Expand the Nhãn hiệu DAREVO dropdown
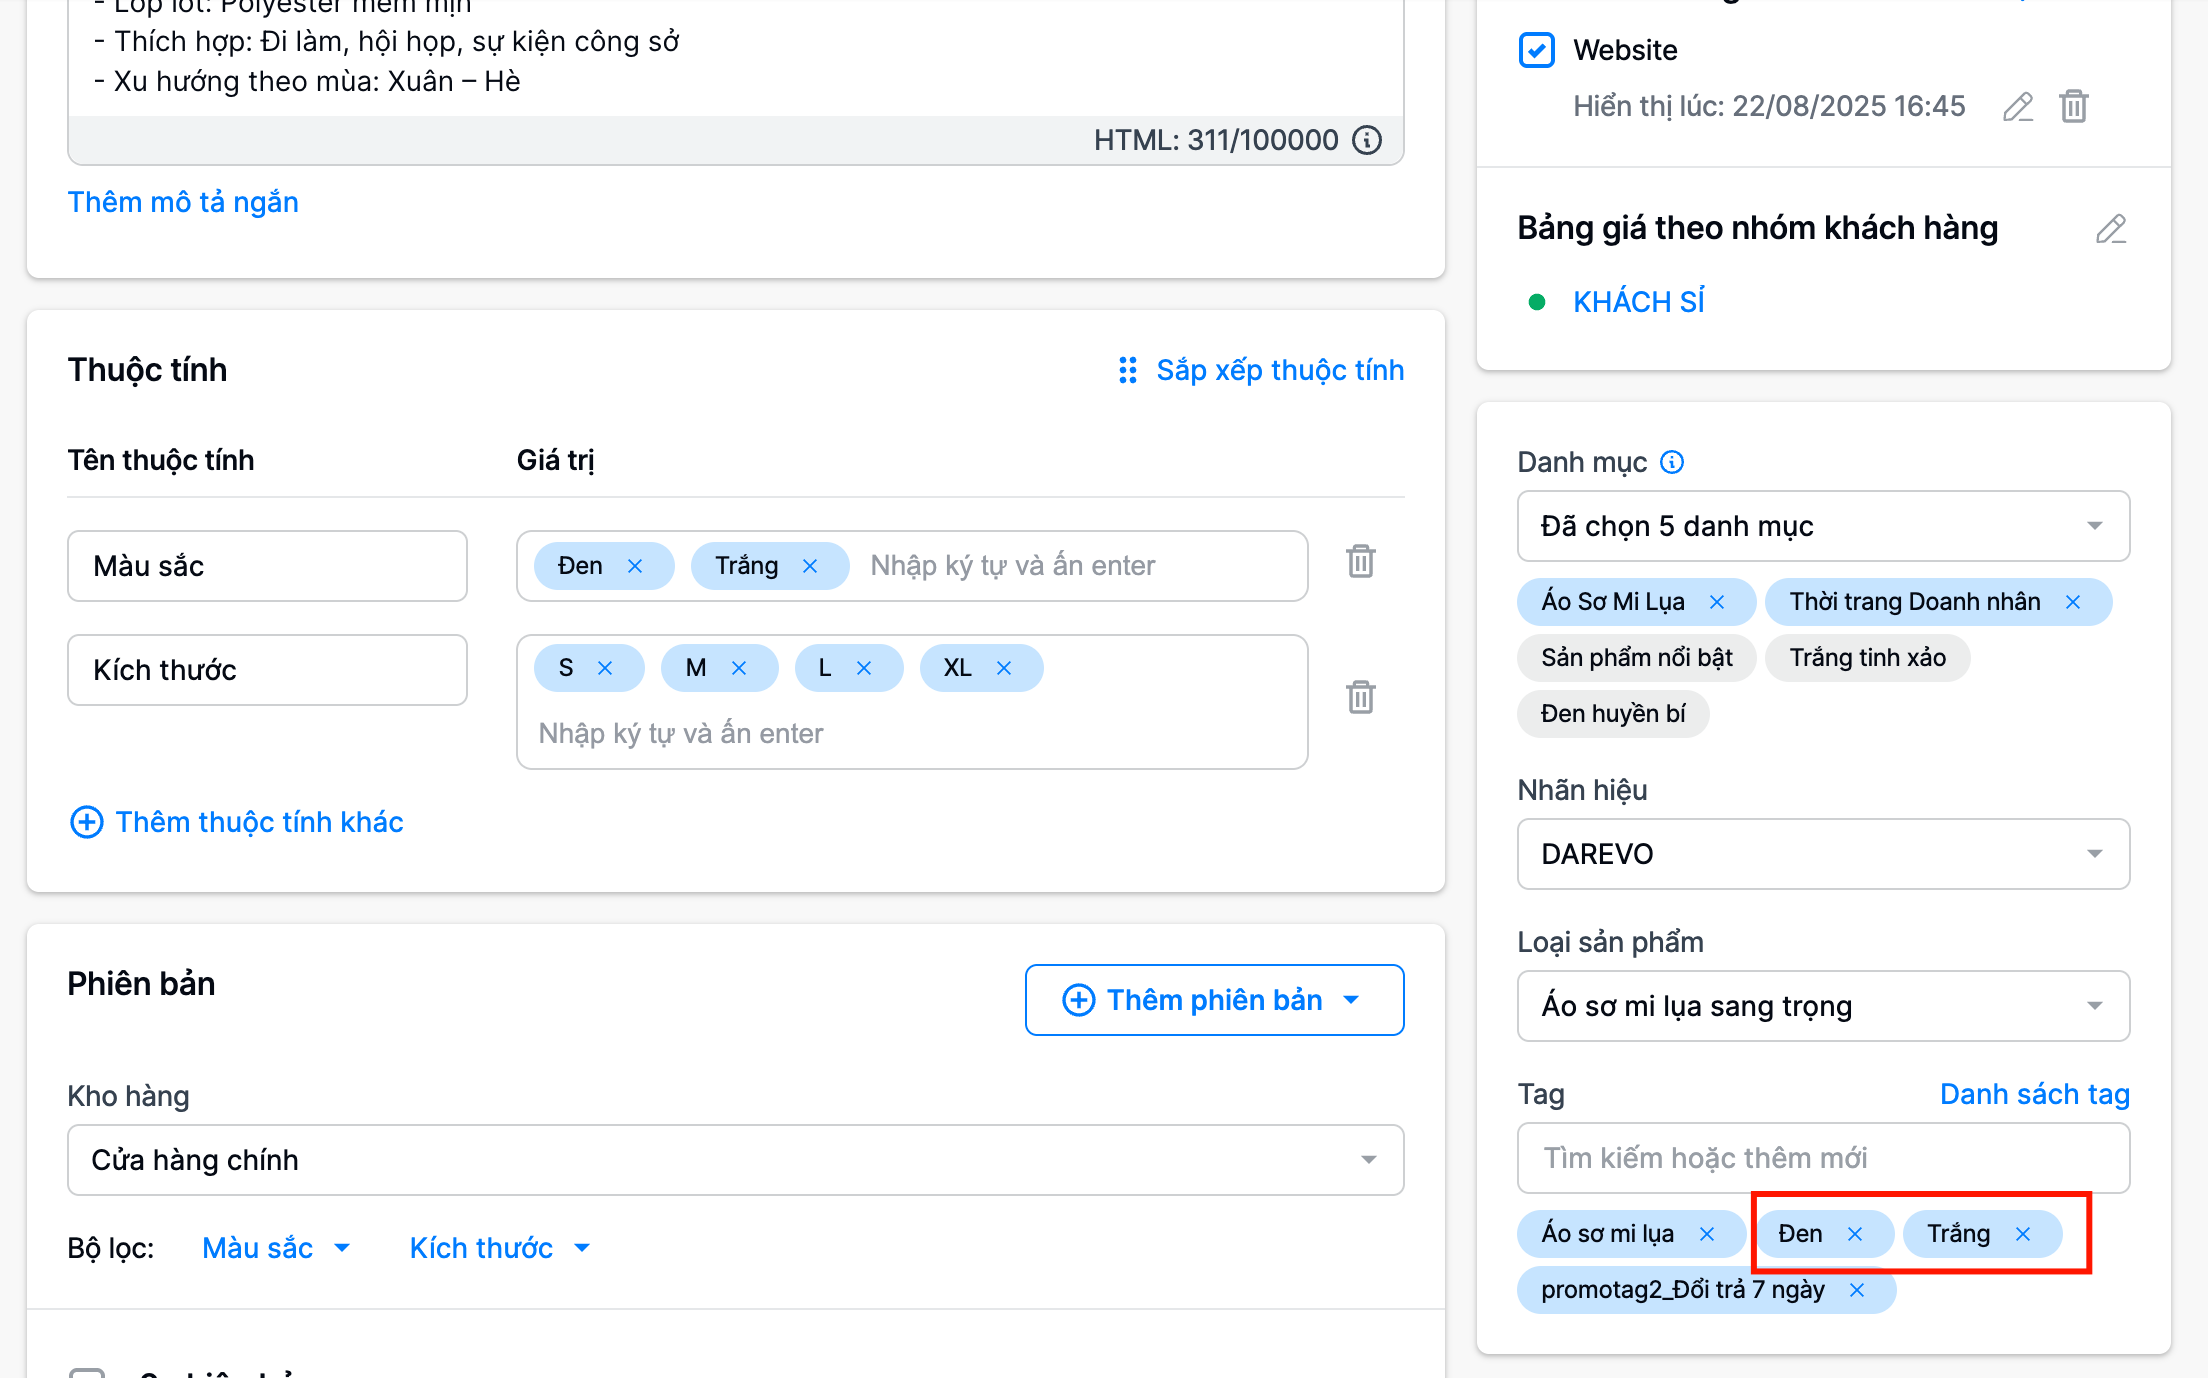 pyautogui.click(x=1822, y=854)
